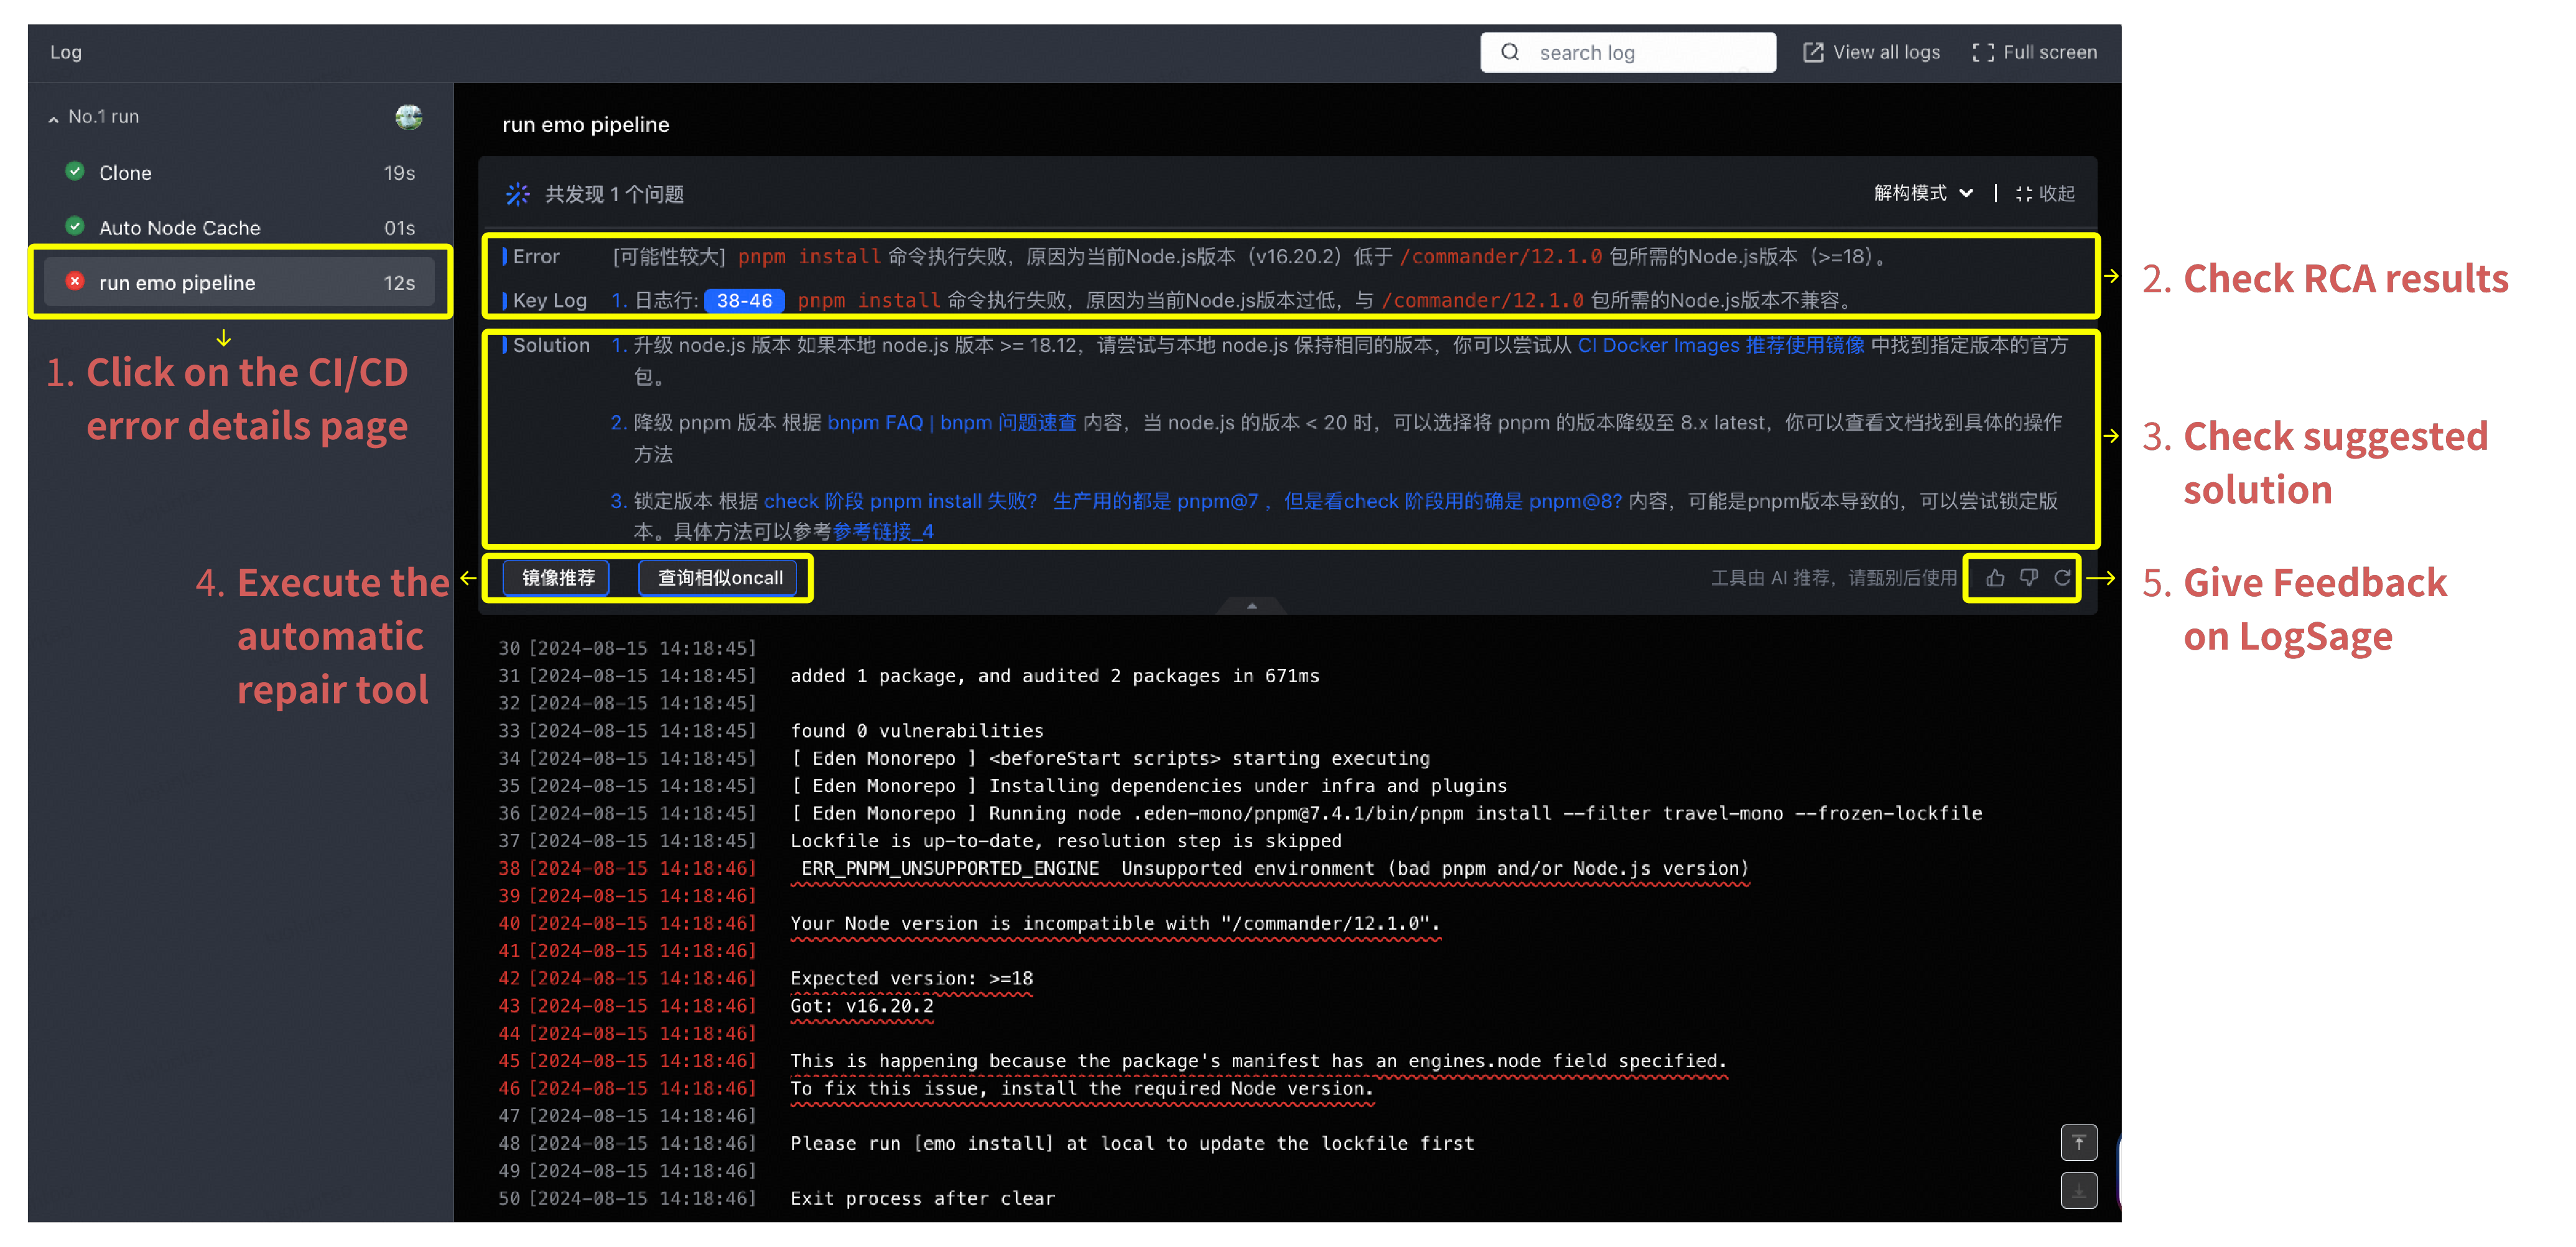2576x1247 pixels.
Task: Click the user avatar in No.1 run
Action: click(408, 117)
